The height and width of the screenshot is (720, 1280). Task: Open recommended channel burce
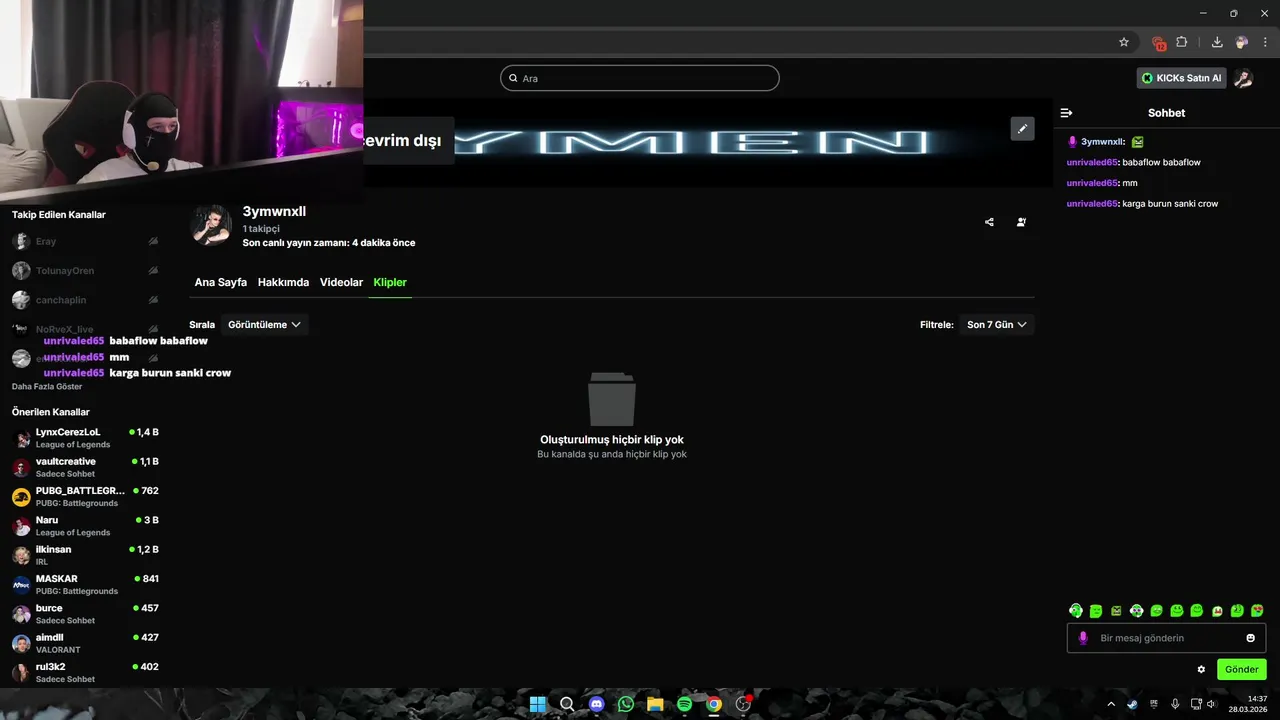click(x=85, y=614)
